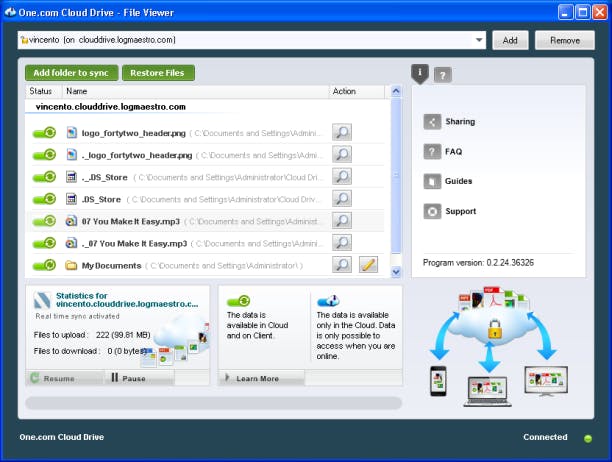Open magnifier for 07 You Make It Easy.mp3
The width and height of the screenshot is (612, 462).
coord(342,220)
